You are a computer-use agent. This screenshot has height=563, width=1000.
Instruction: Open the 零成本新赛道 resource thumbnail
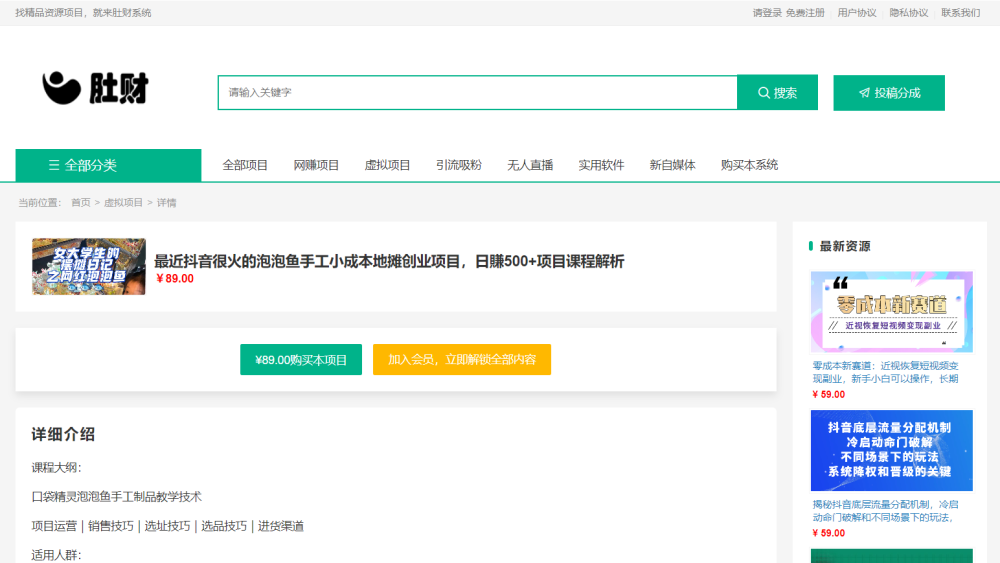point(891,311)
